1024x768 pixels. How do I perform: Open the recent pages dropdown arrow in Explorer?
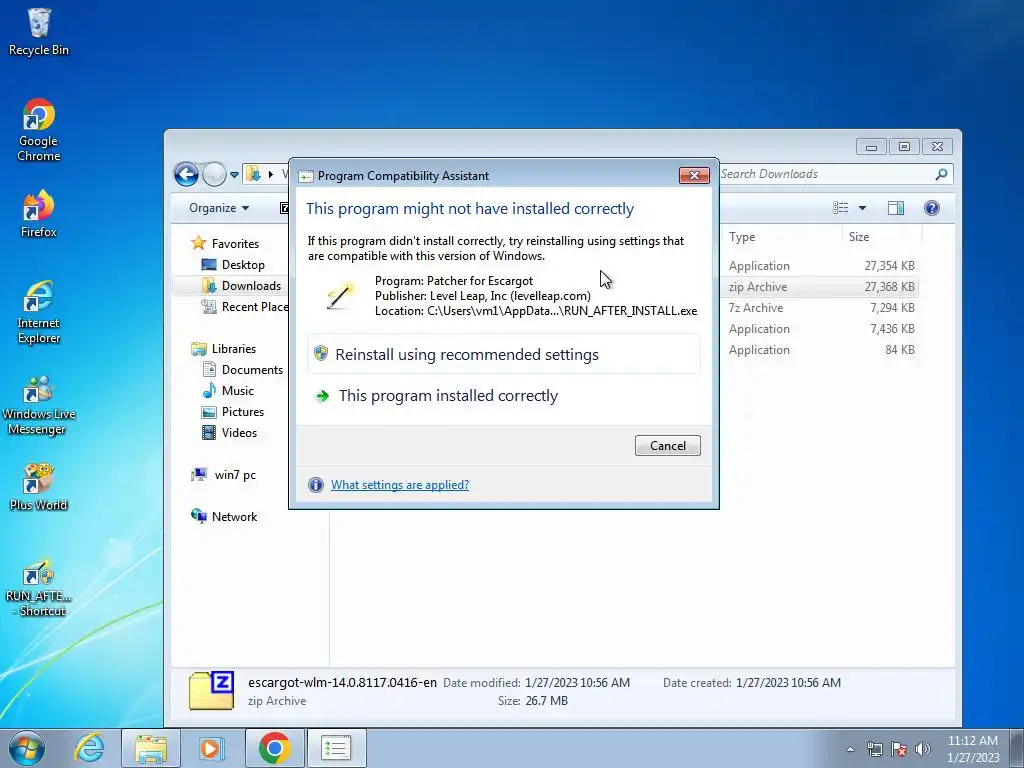point(234,174)
